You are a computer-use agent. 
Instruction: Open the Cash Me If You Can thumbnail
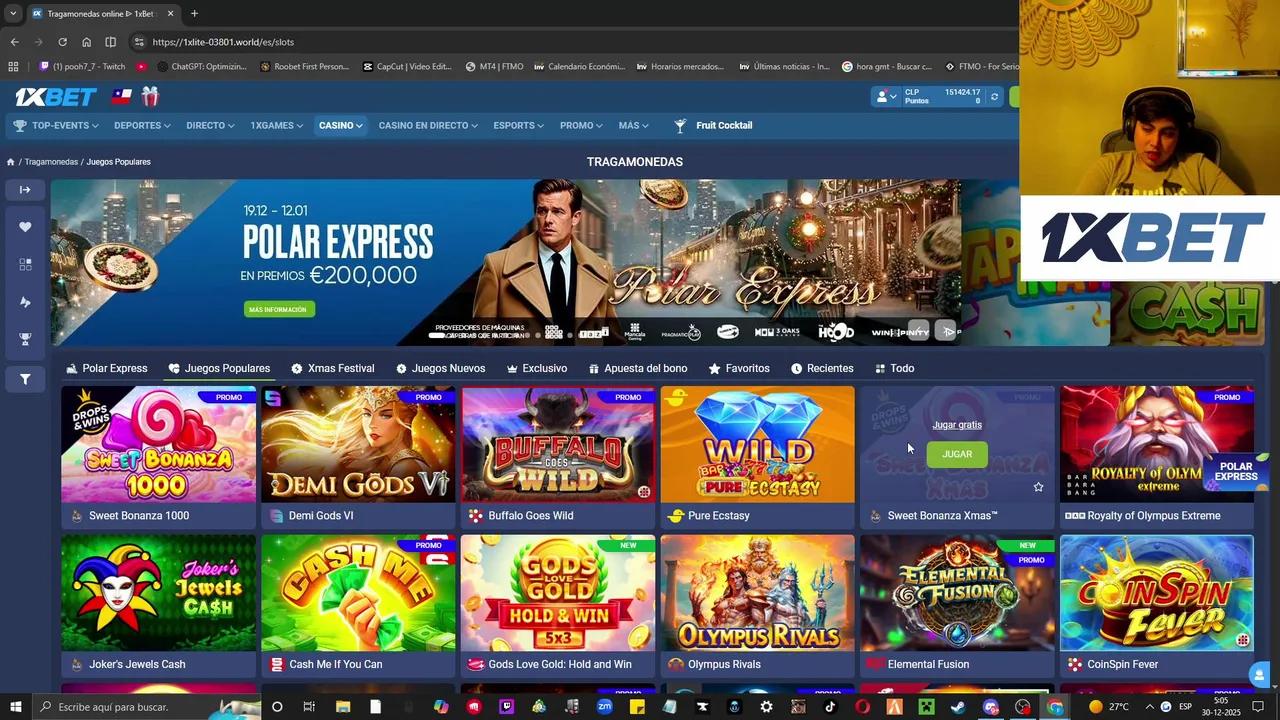(x=358, y=593)
